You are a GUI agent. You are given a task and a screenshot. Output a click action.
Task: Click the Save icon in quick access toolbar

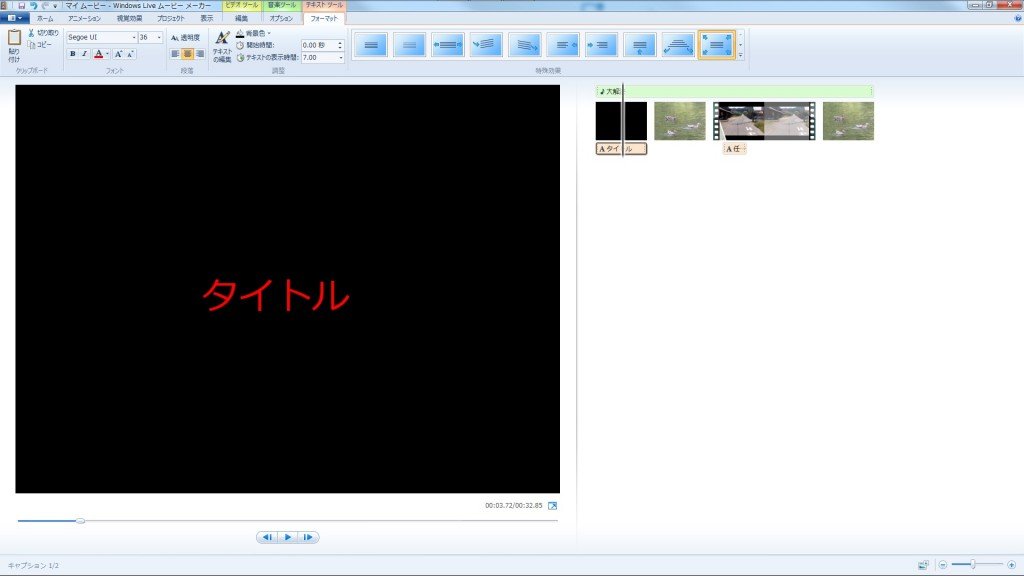(x=22, y=5)
